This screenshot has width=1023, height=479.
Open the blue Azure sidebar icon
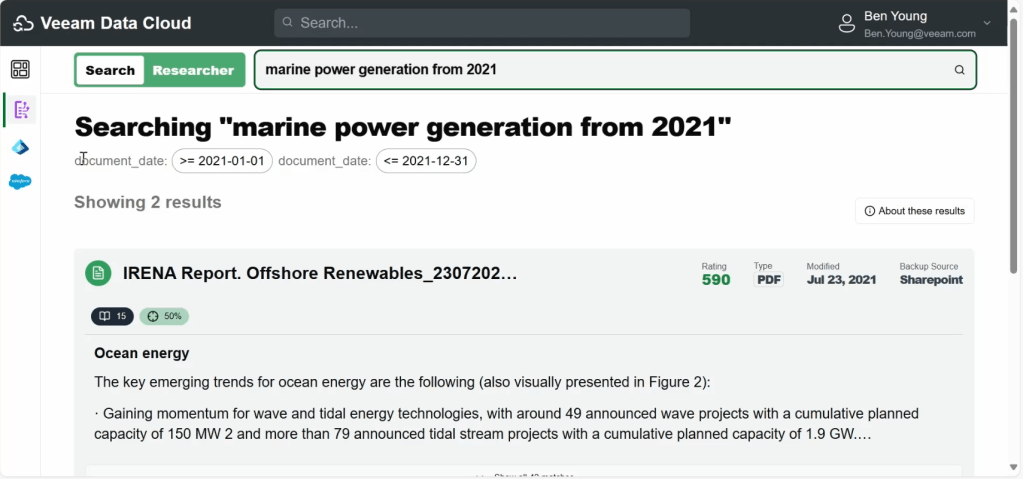[20, 147]
